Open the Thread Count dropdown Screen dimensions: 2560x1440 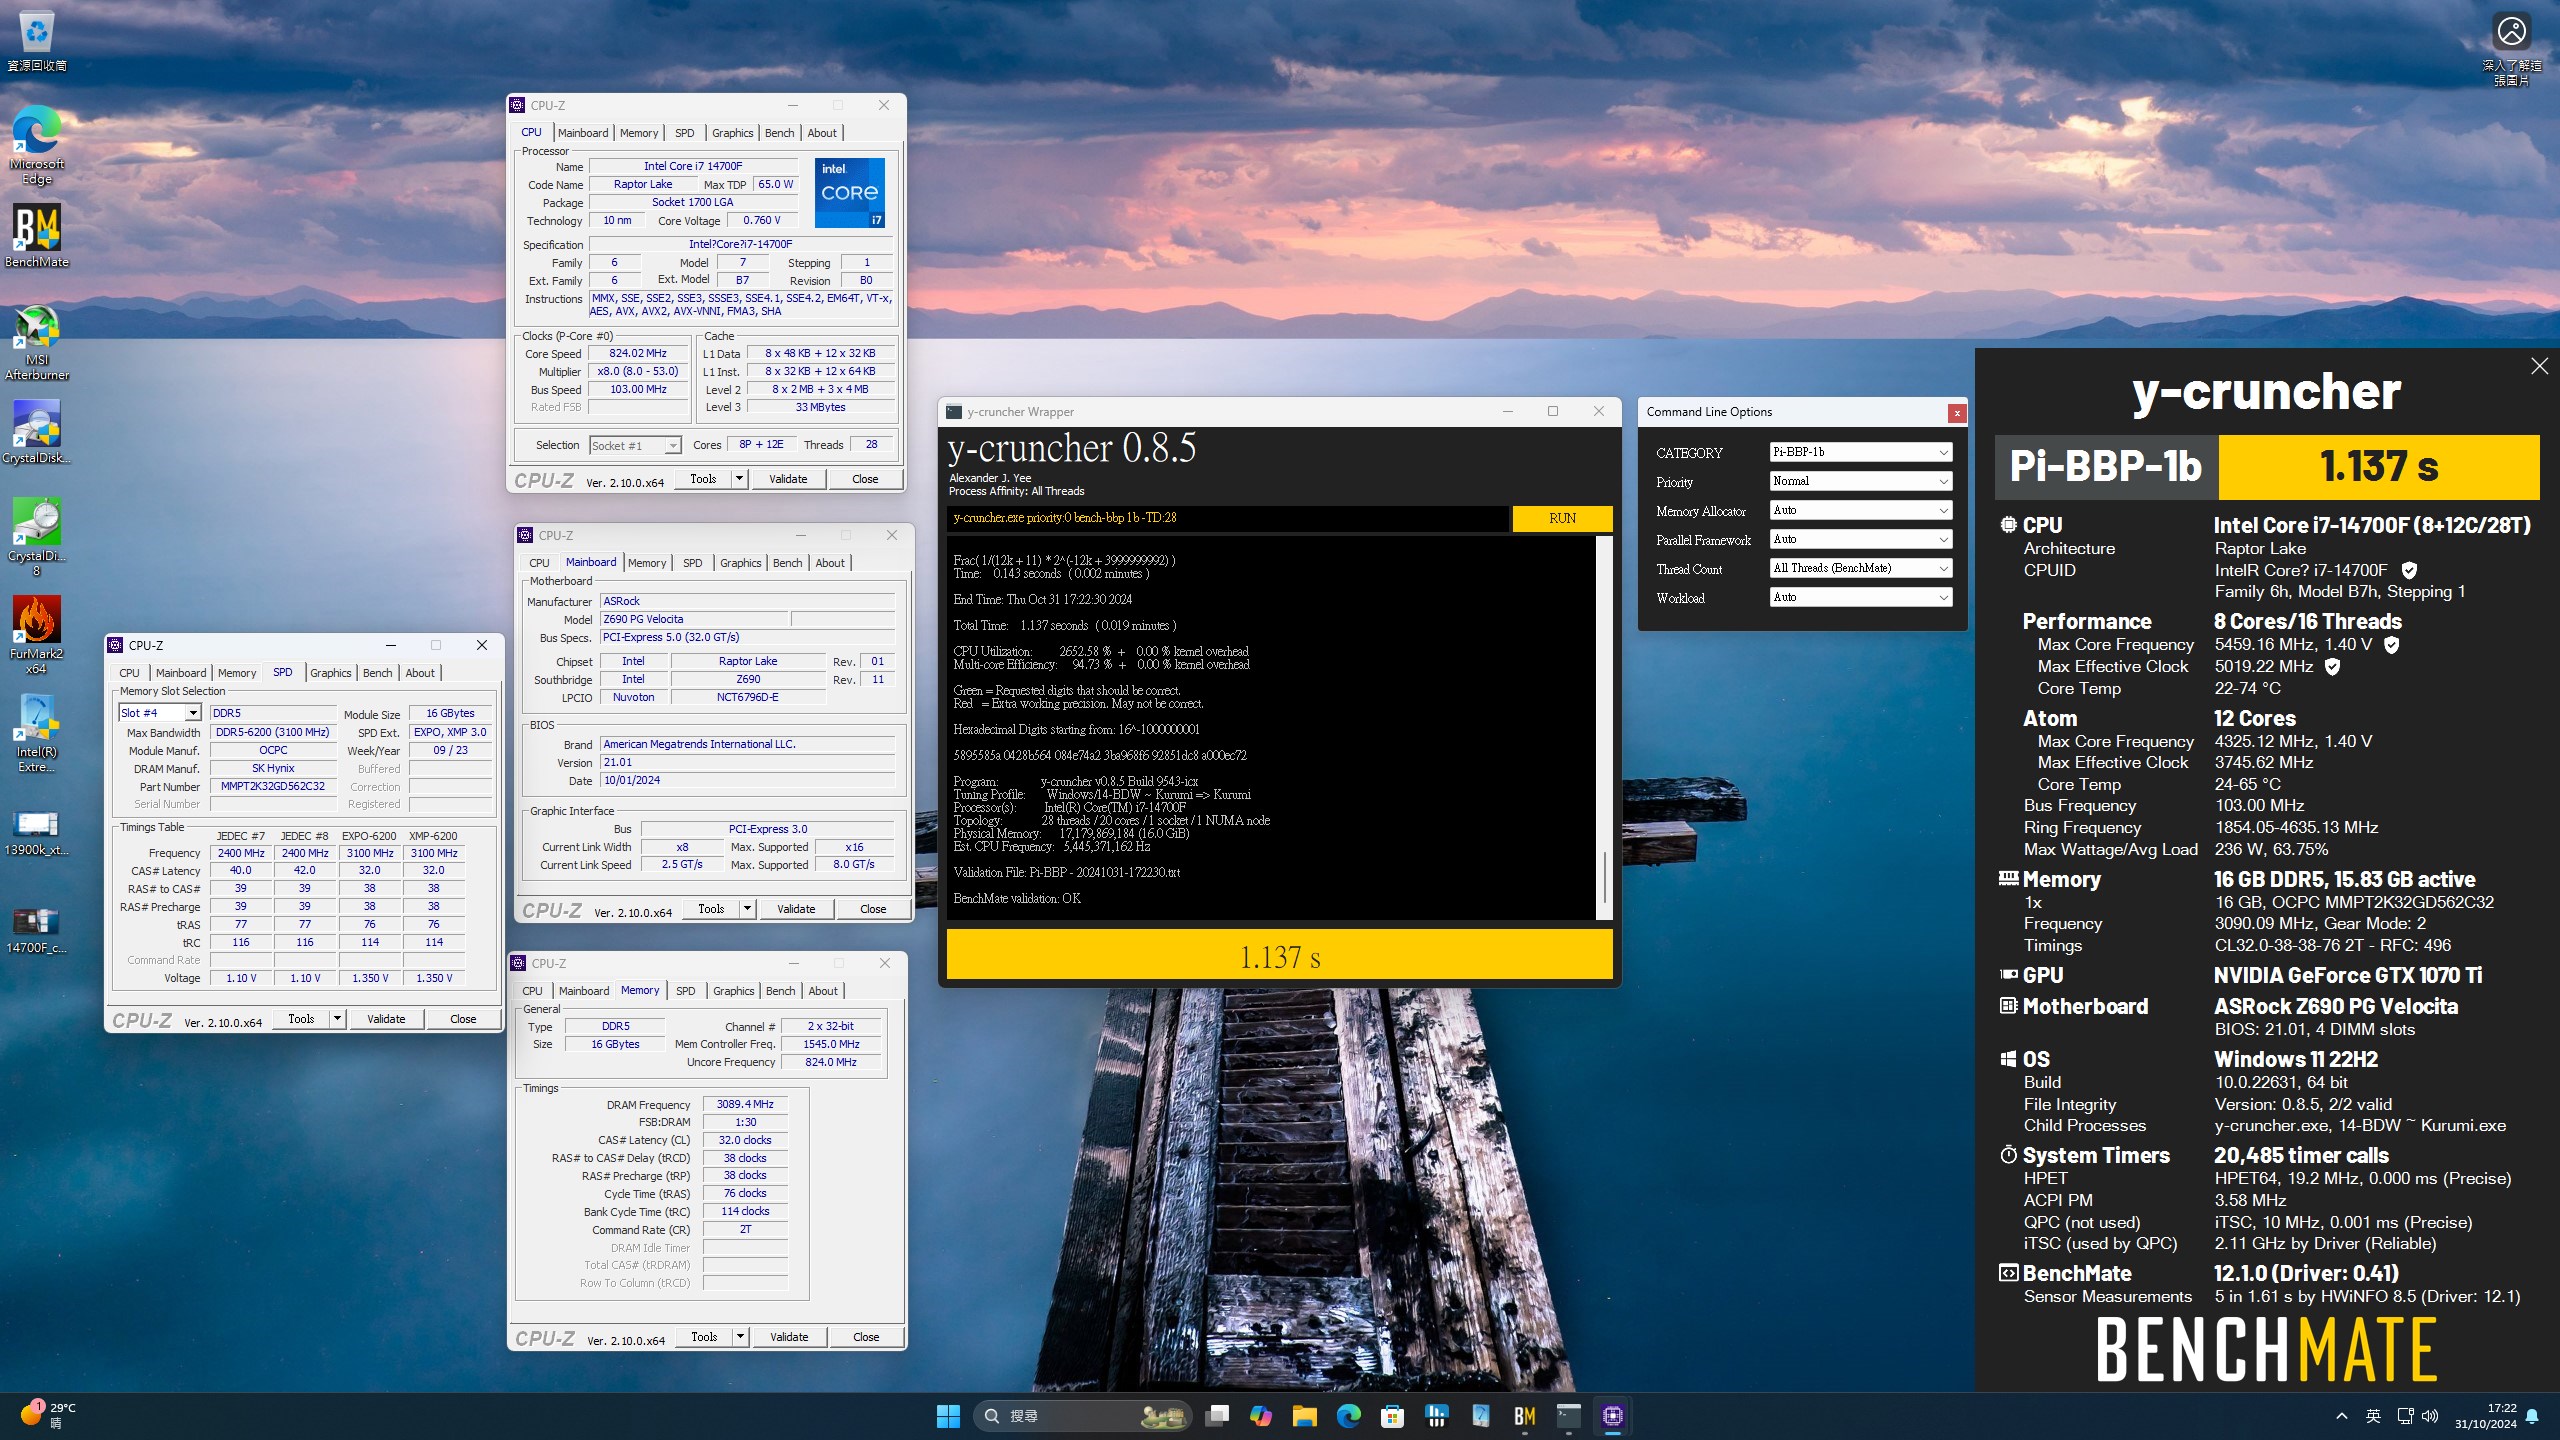(1860, 568)
